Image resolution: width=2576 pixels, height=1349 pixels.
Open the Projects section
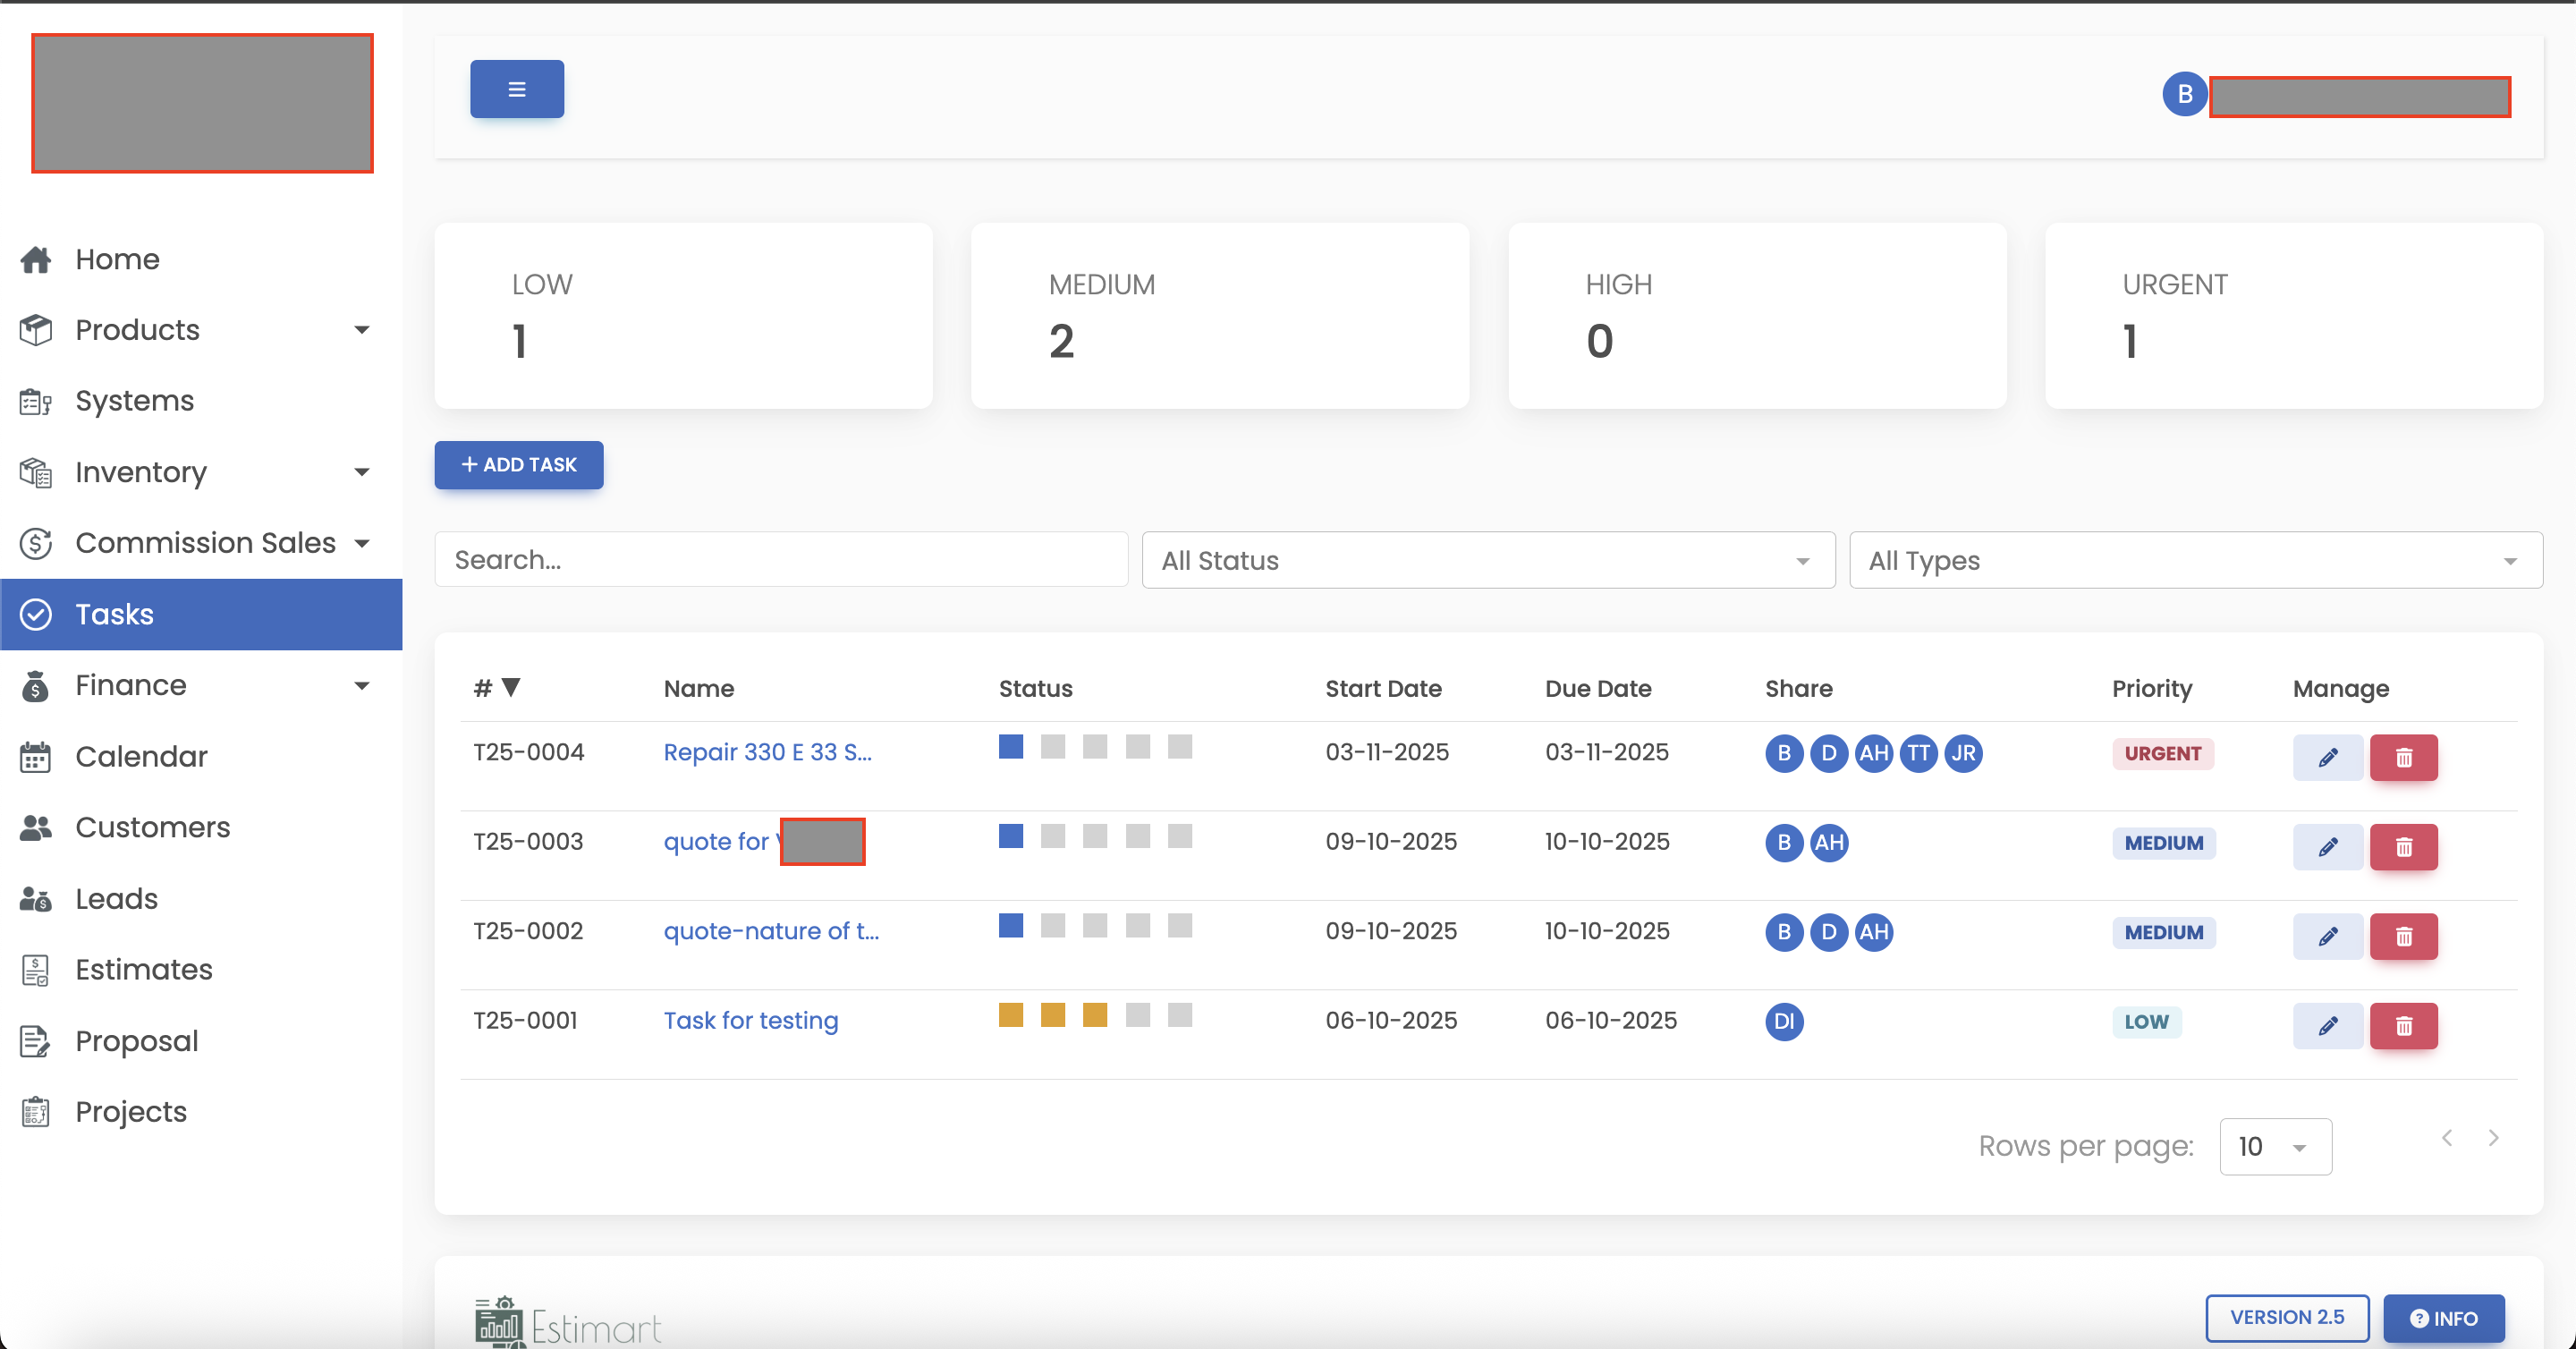pos(131,1111)
